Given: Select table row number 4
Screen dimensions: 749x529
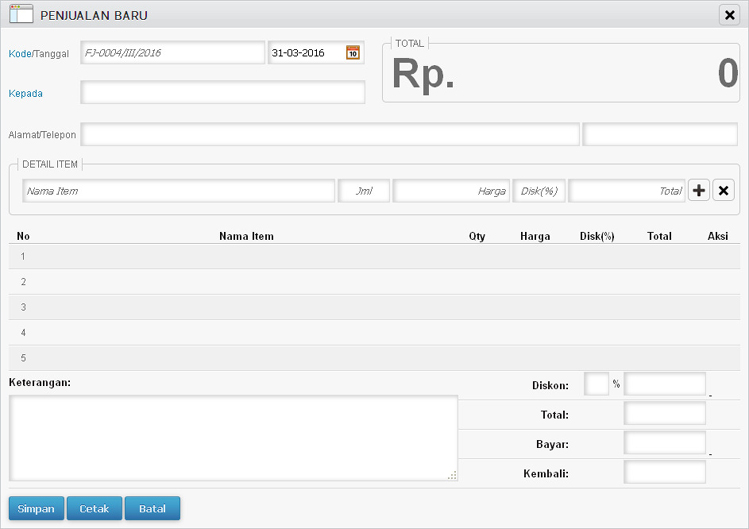Looking at the screenshot, I should 374,332.
